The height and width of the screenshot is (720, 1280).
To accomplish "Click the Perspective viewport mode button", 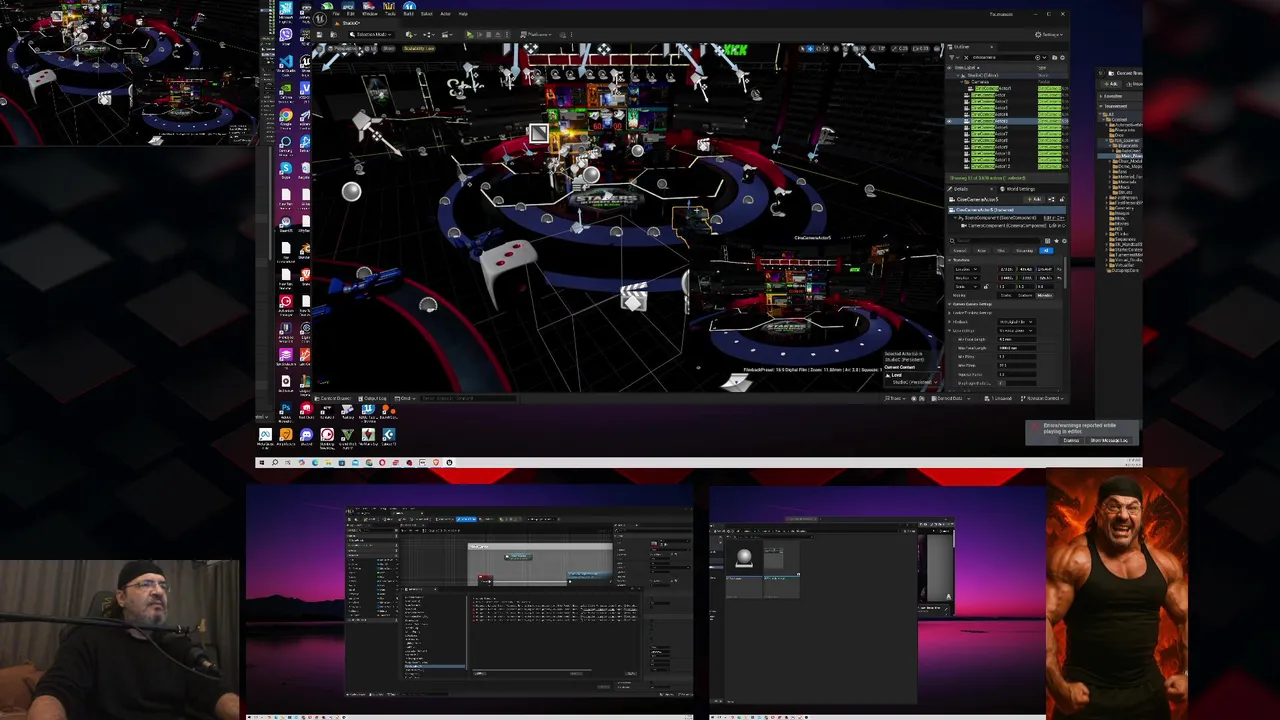I will click(x=342, y=48).
